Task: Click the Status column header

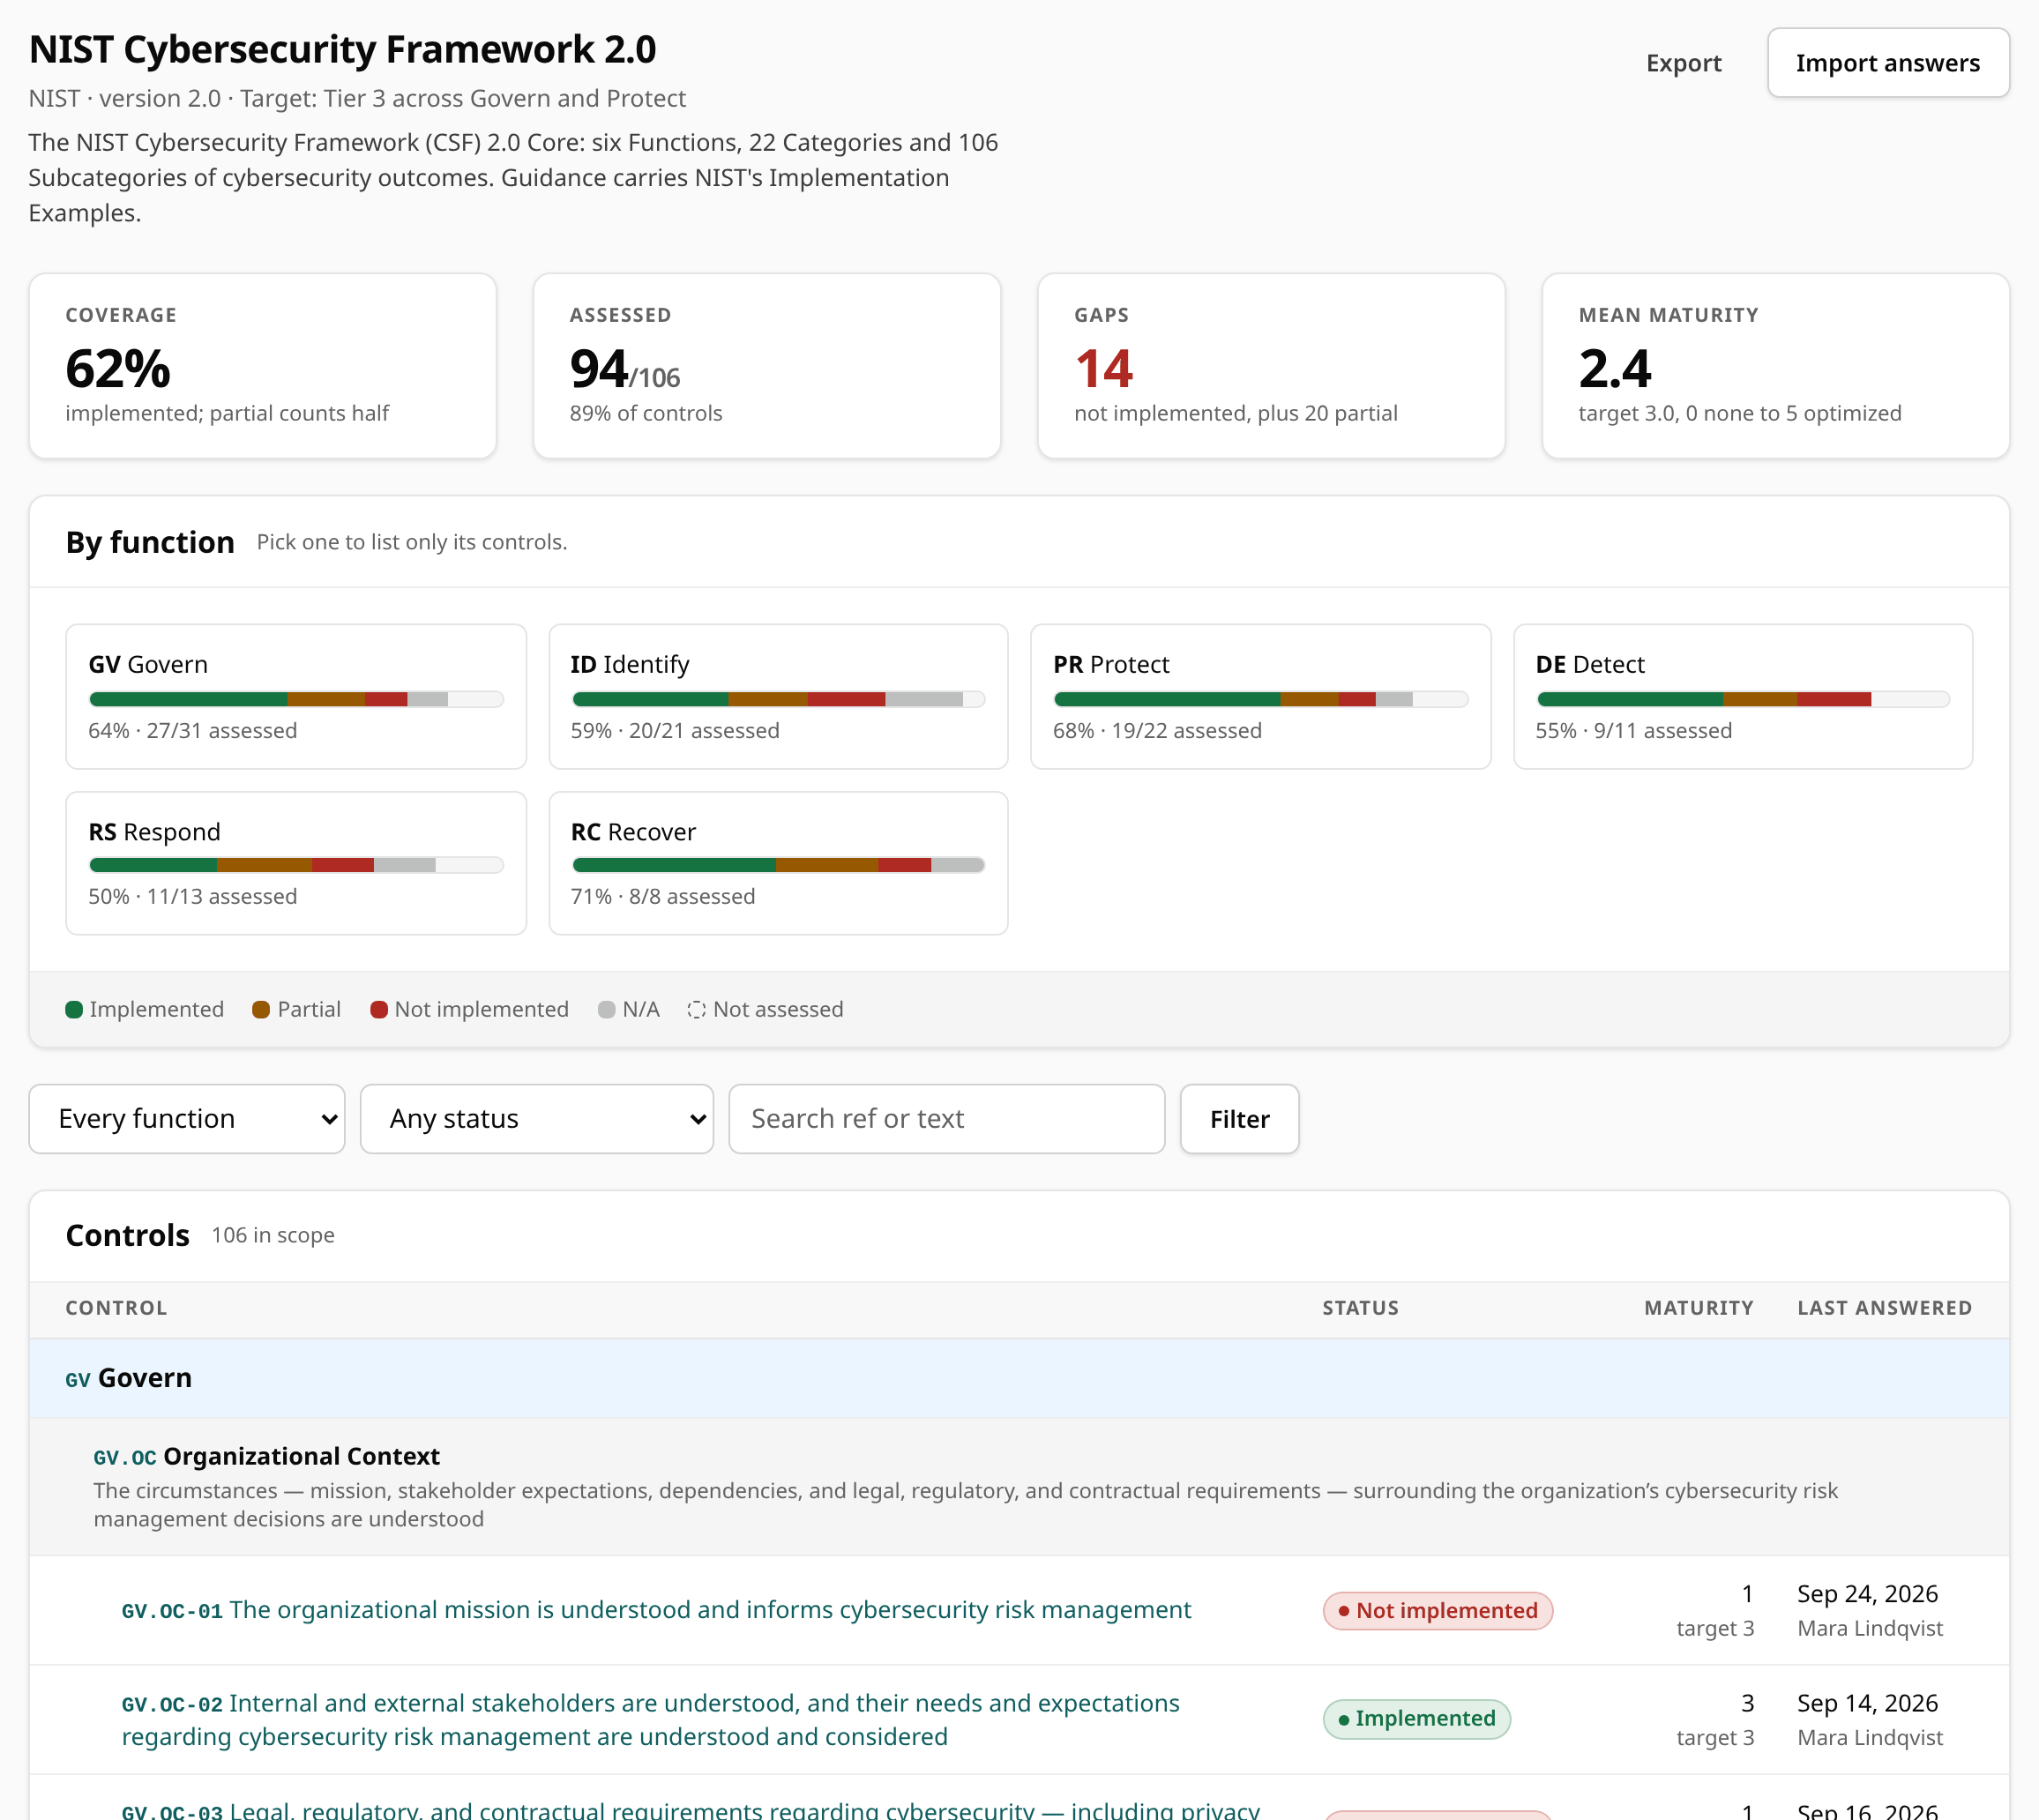Action: coord(1360,1308)
